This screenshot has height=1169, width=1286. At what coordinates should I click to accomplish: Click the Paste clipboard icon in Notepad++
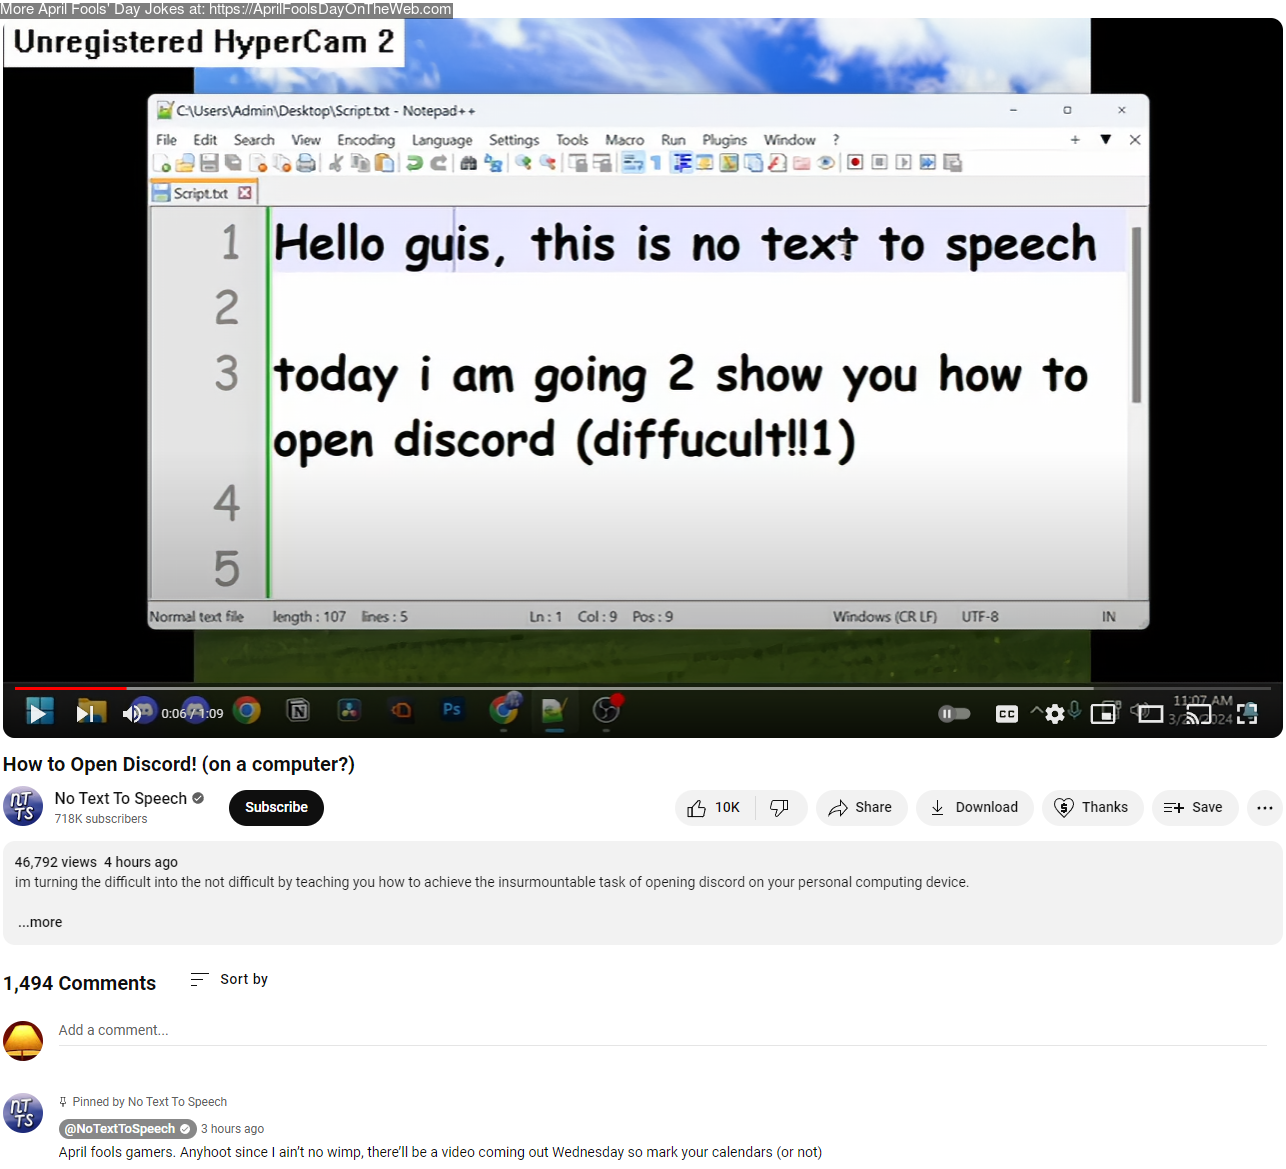click(384, 163)
